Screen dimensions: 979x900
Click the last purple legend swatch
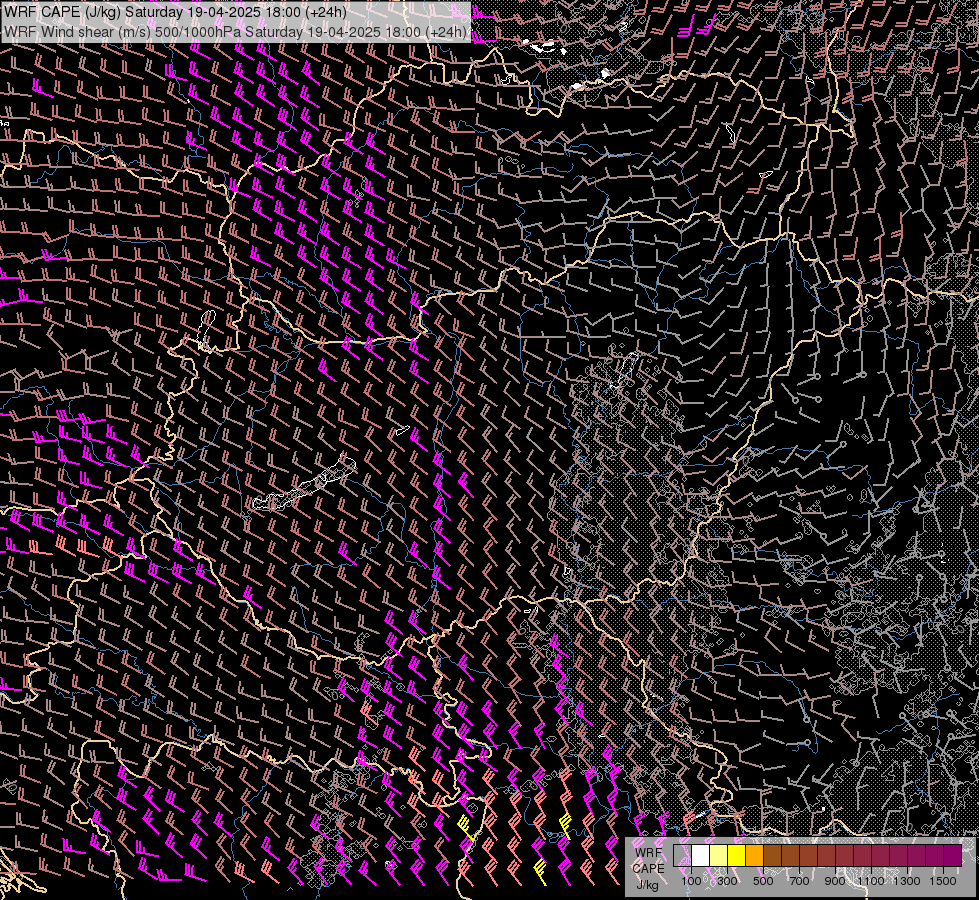point(952,856)
